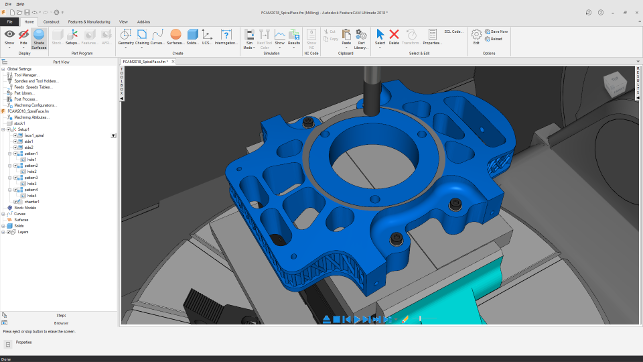643x362 pixels.
Task: Collapse the pattern1 tree node
Action: point(10,154)
